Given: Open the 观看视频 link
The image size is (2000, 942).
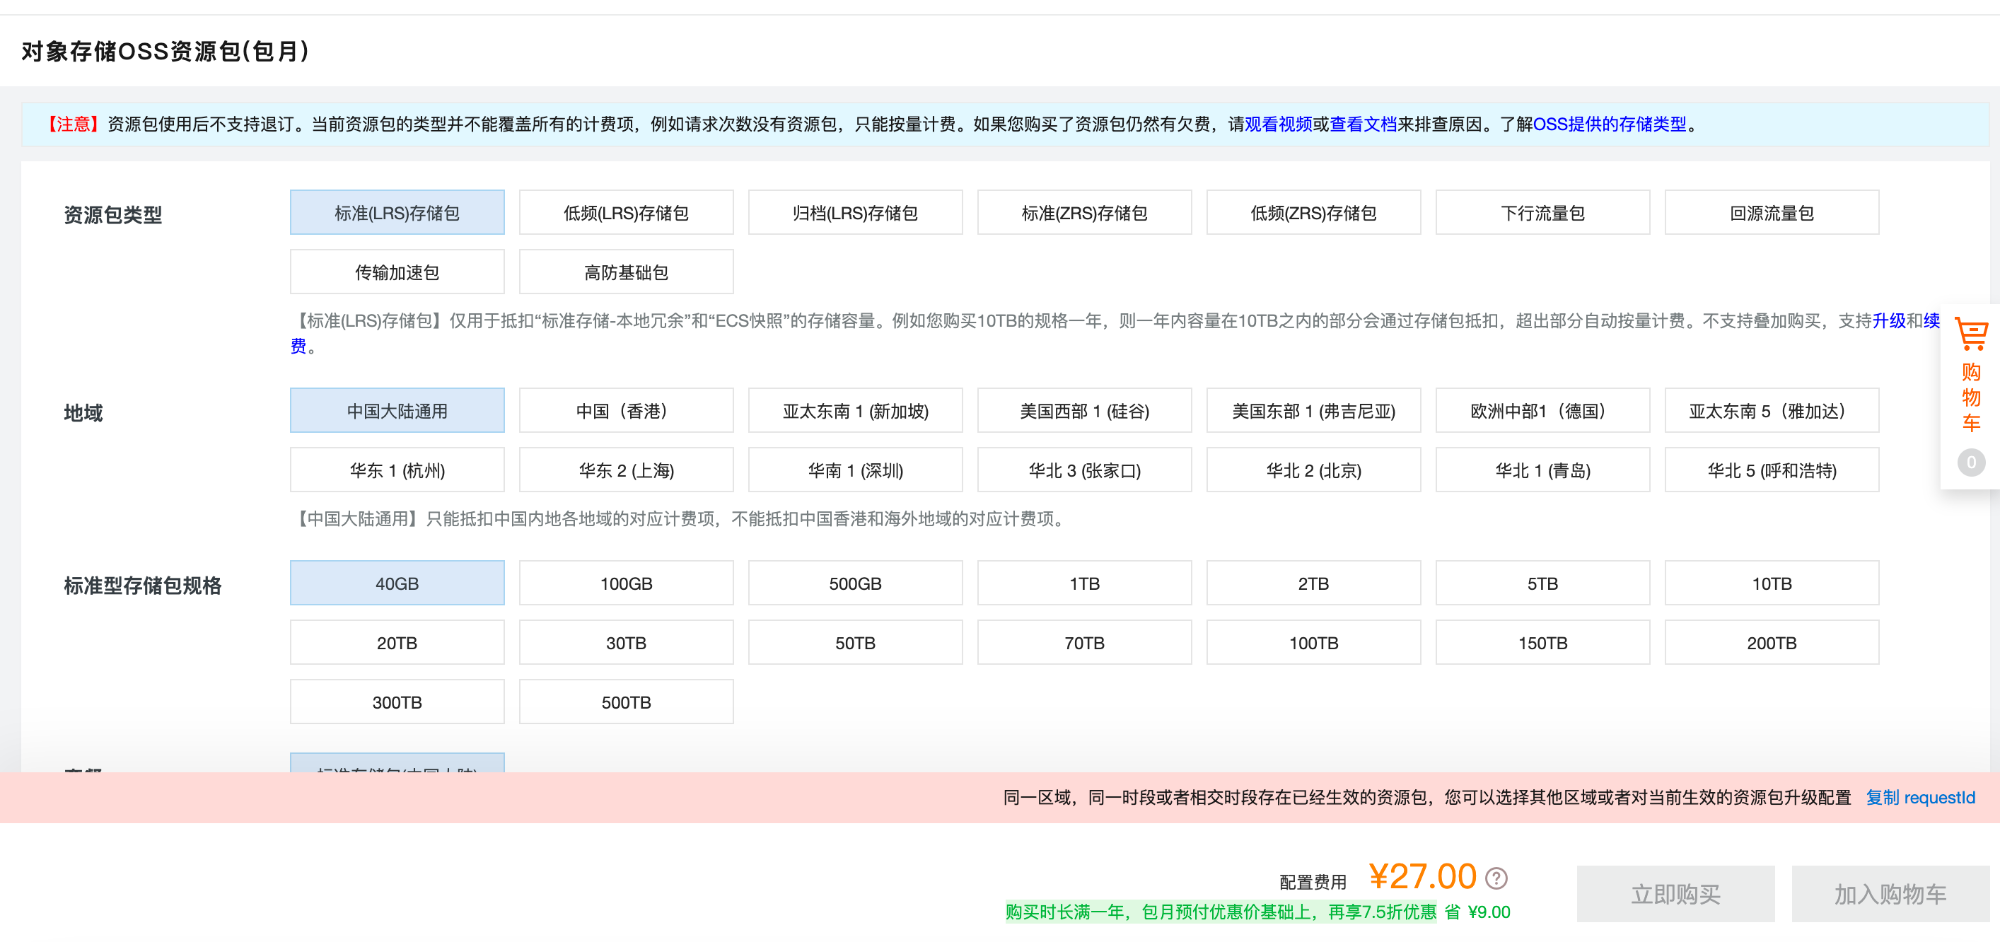Looking at the screenshot, I should point(1278,124).
